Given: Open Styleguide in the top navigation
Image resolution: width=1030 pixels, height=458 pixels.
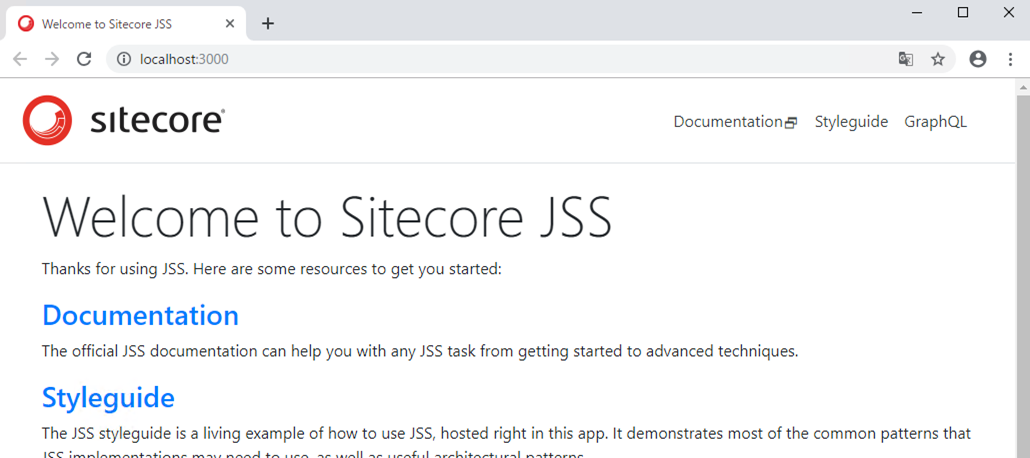Looking at the screenshot, I should pos(851,122).
